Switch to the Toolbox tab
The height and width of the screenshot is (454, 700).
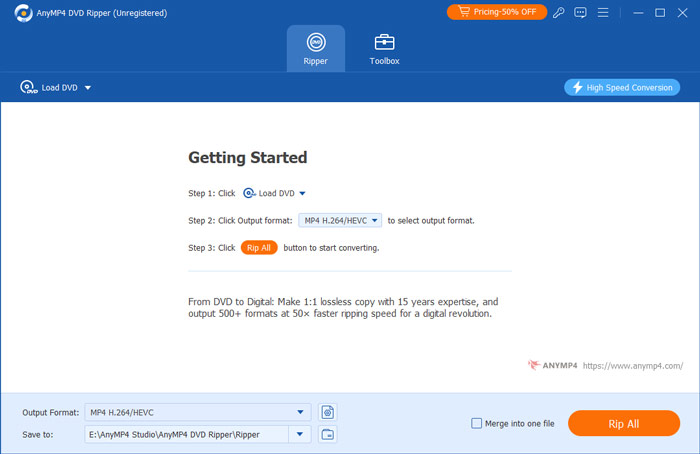click(x=384, y=49)
